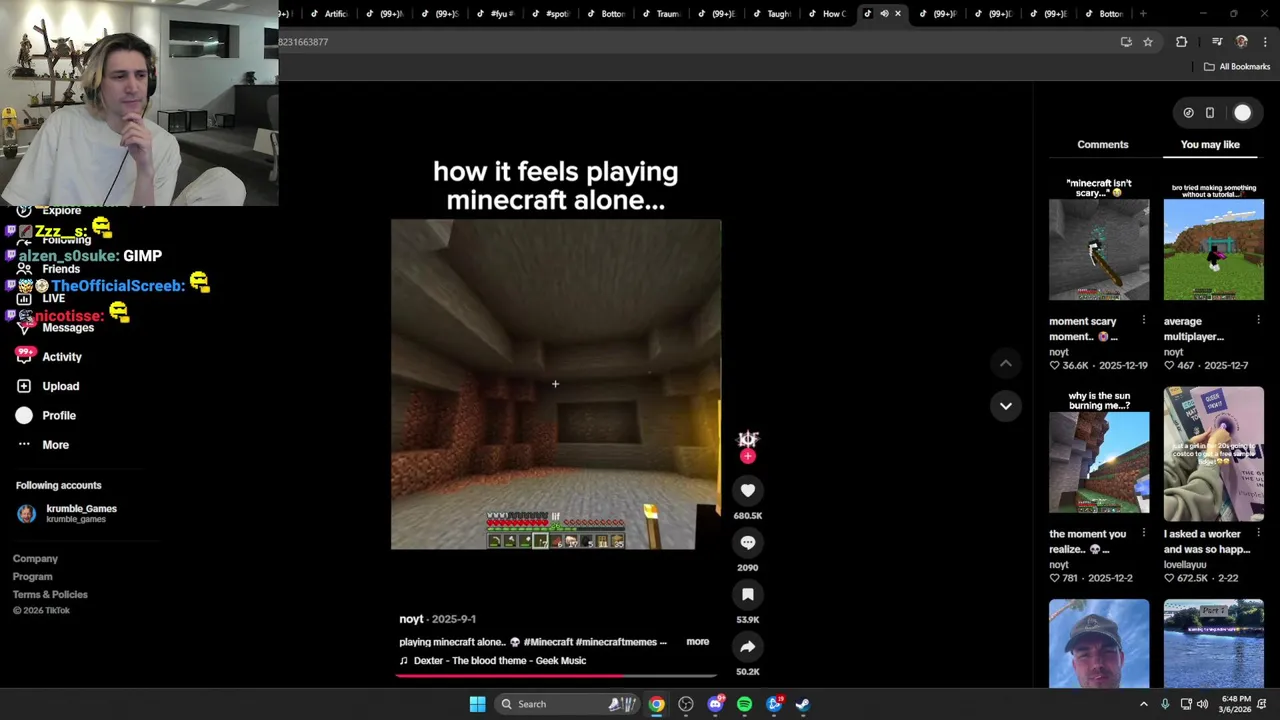The width and height of the screenshot is (1280, 720).
Task: Open Chrome three-dot menu
Action: tap(1265, 42)
